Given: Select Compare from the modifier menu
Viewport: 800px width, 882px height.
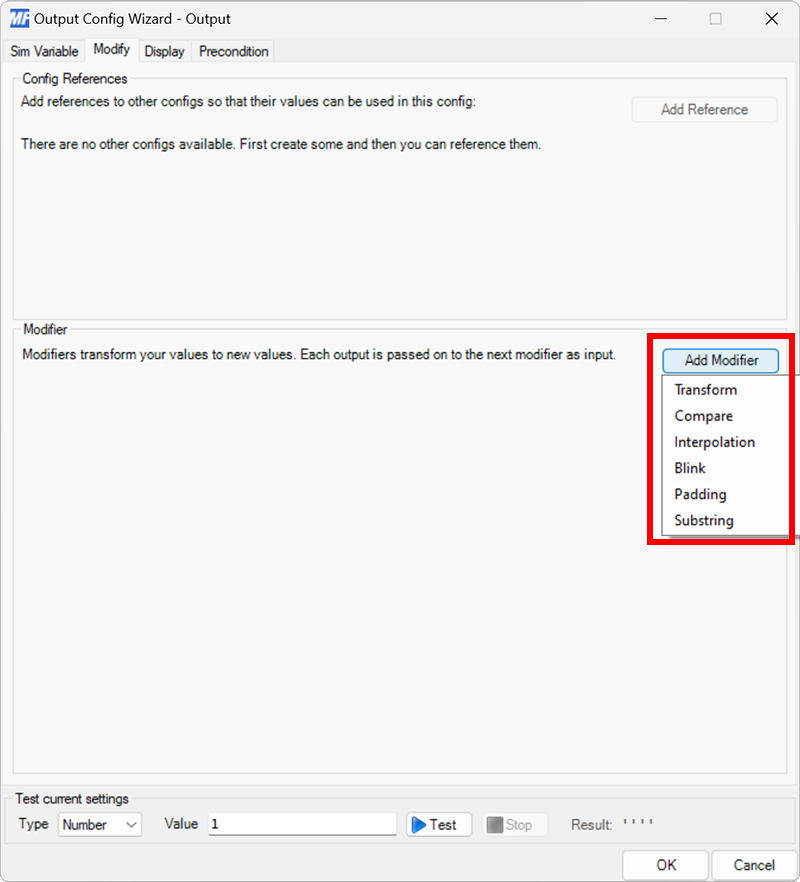Looking at the screenshot, I should point(704,415).
